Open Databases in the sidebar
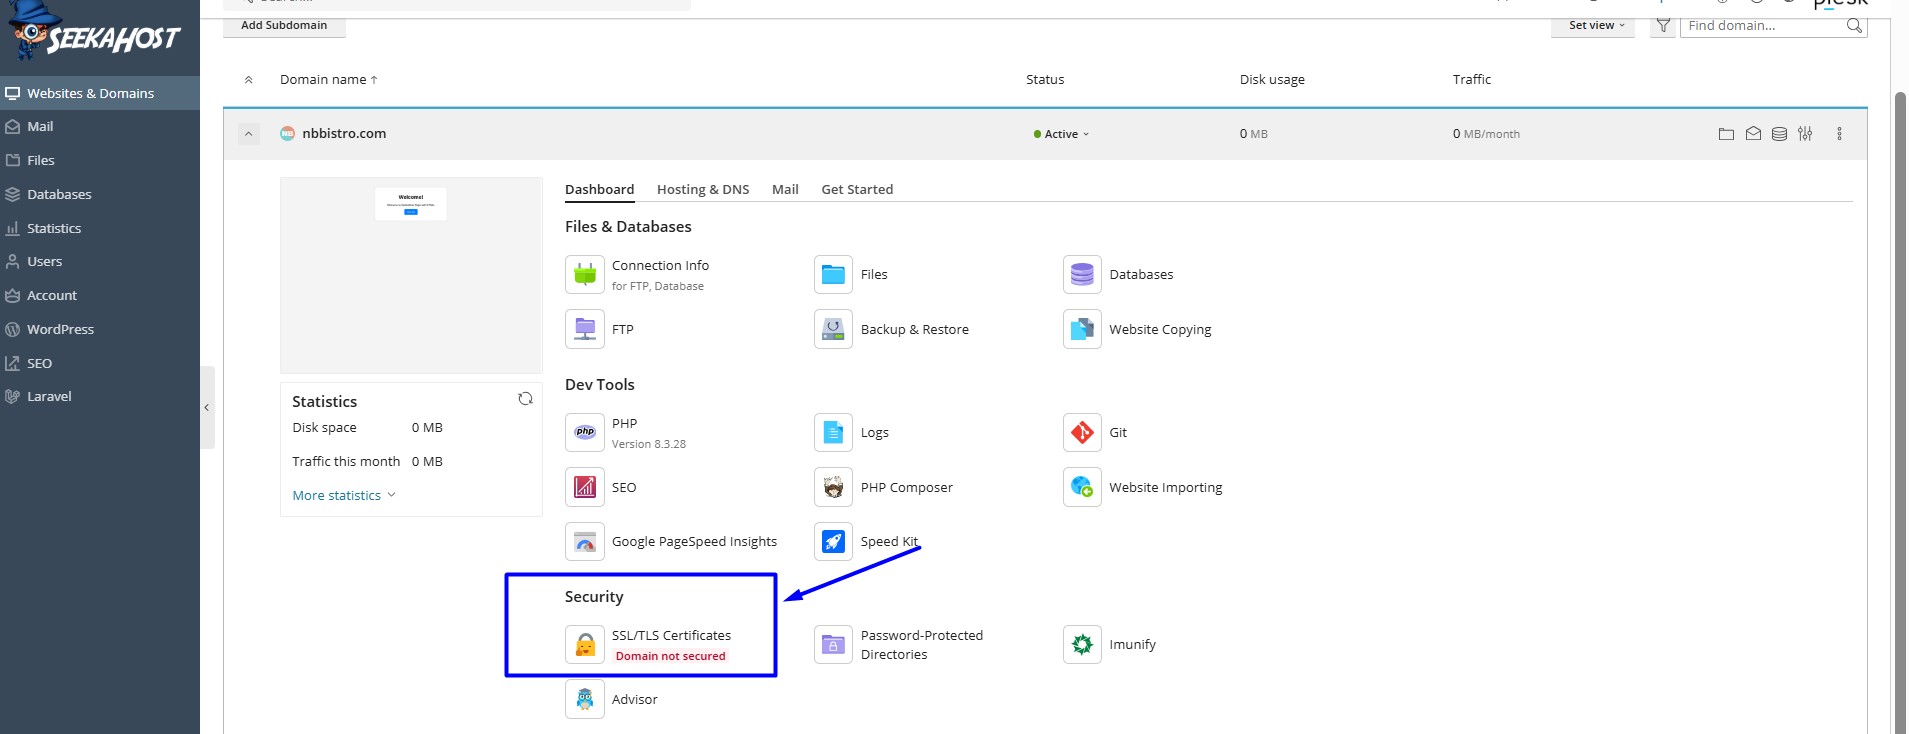This screenshot has width=1909, height=734. pyautogui.click(x=100, y=194)
